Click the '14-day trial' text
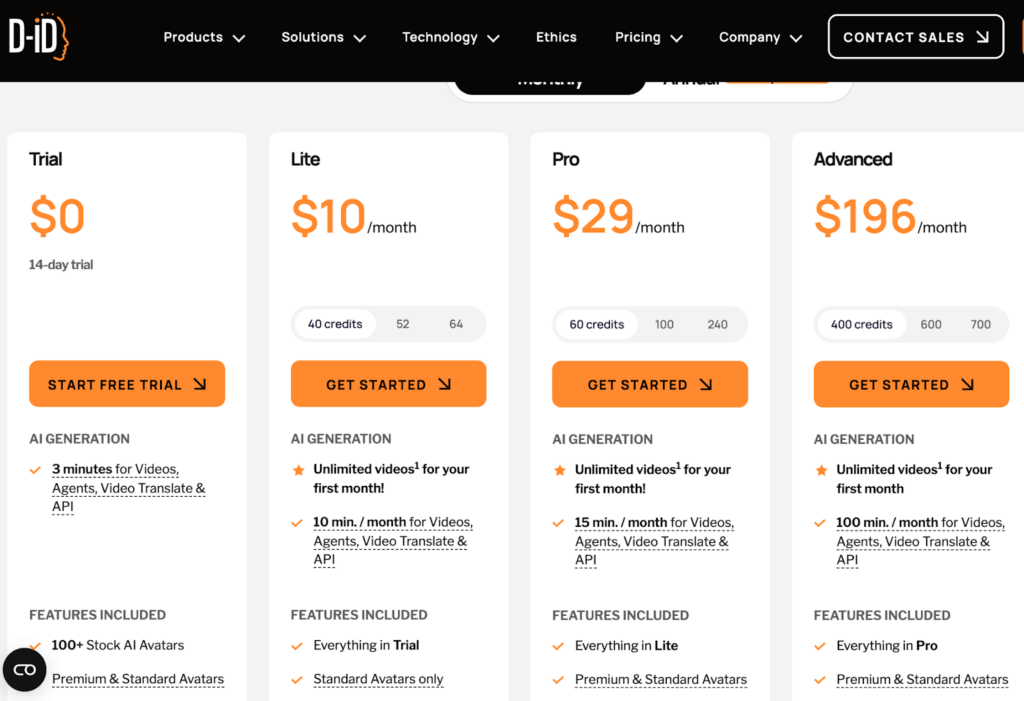 pos(61,265)
